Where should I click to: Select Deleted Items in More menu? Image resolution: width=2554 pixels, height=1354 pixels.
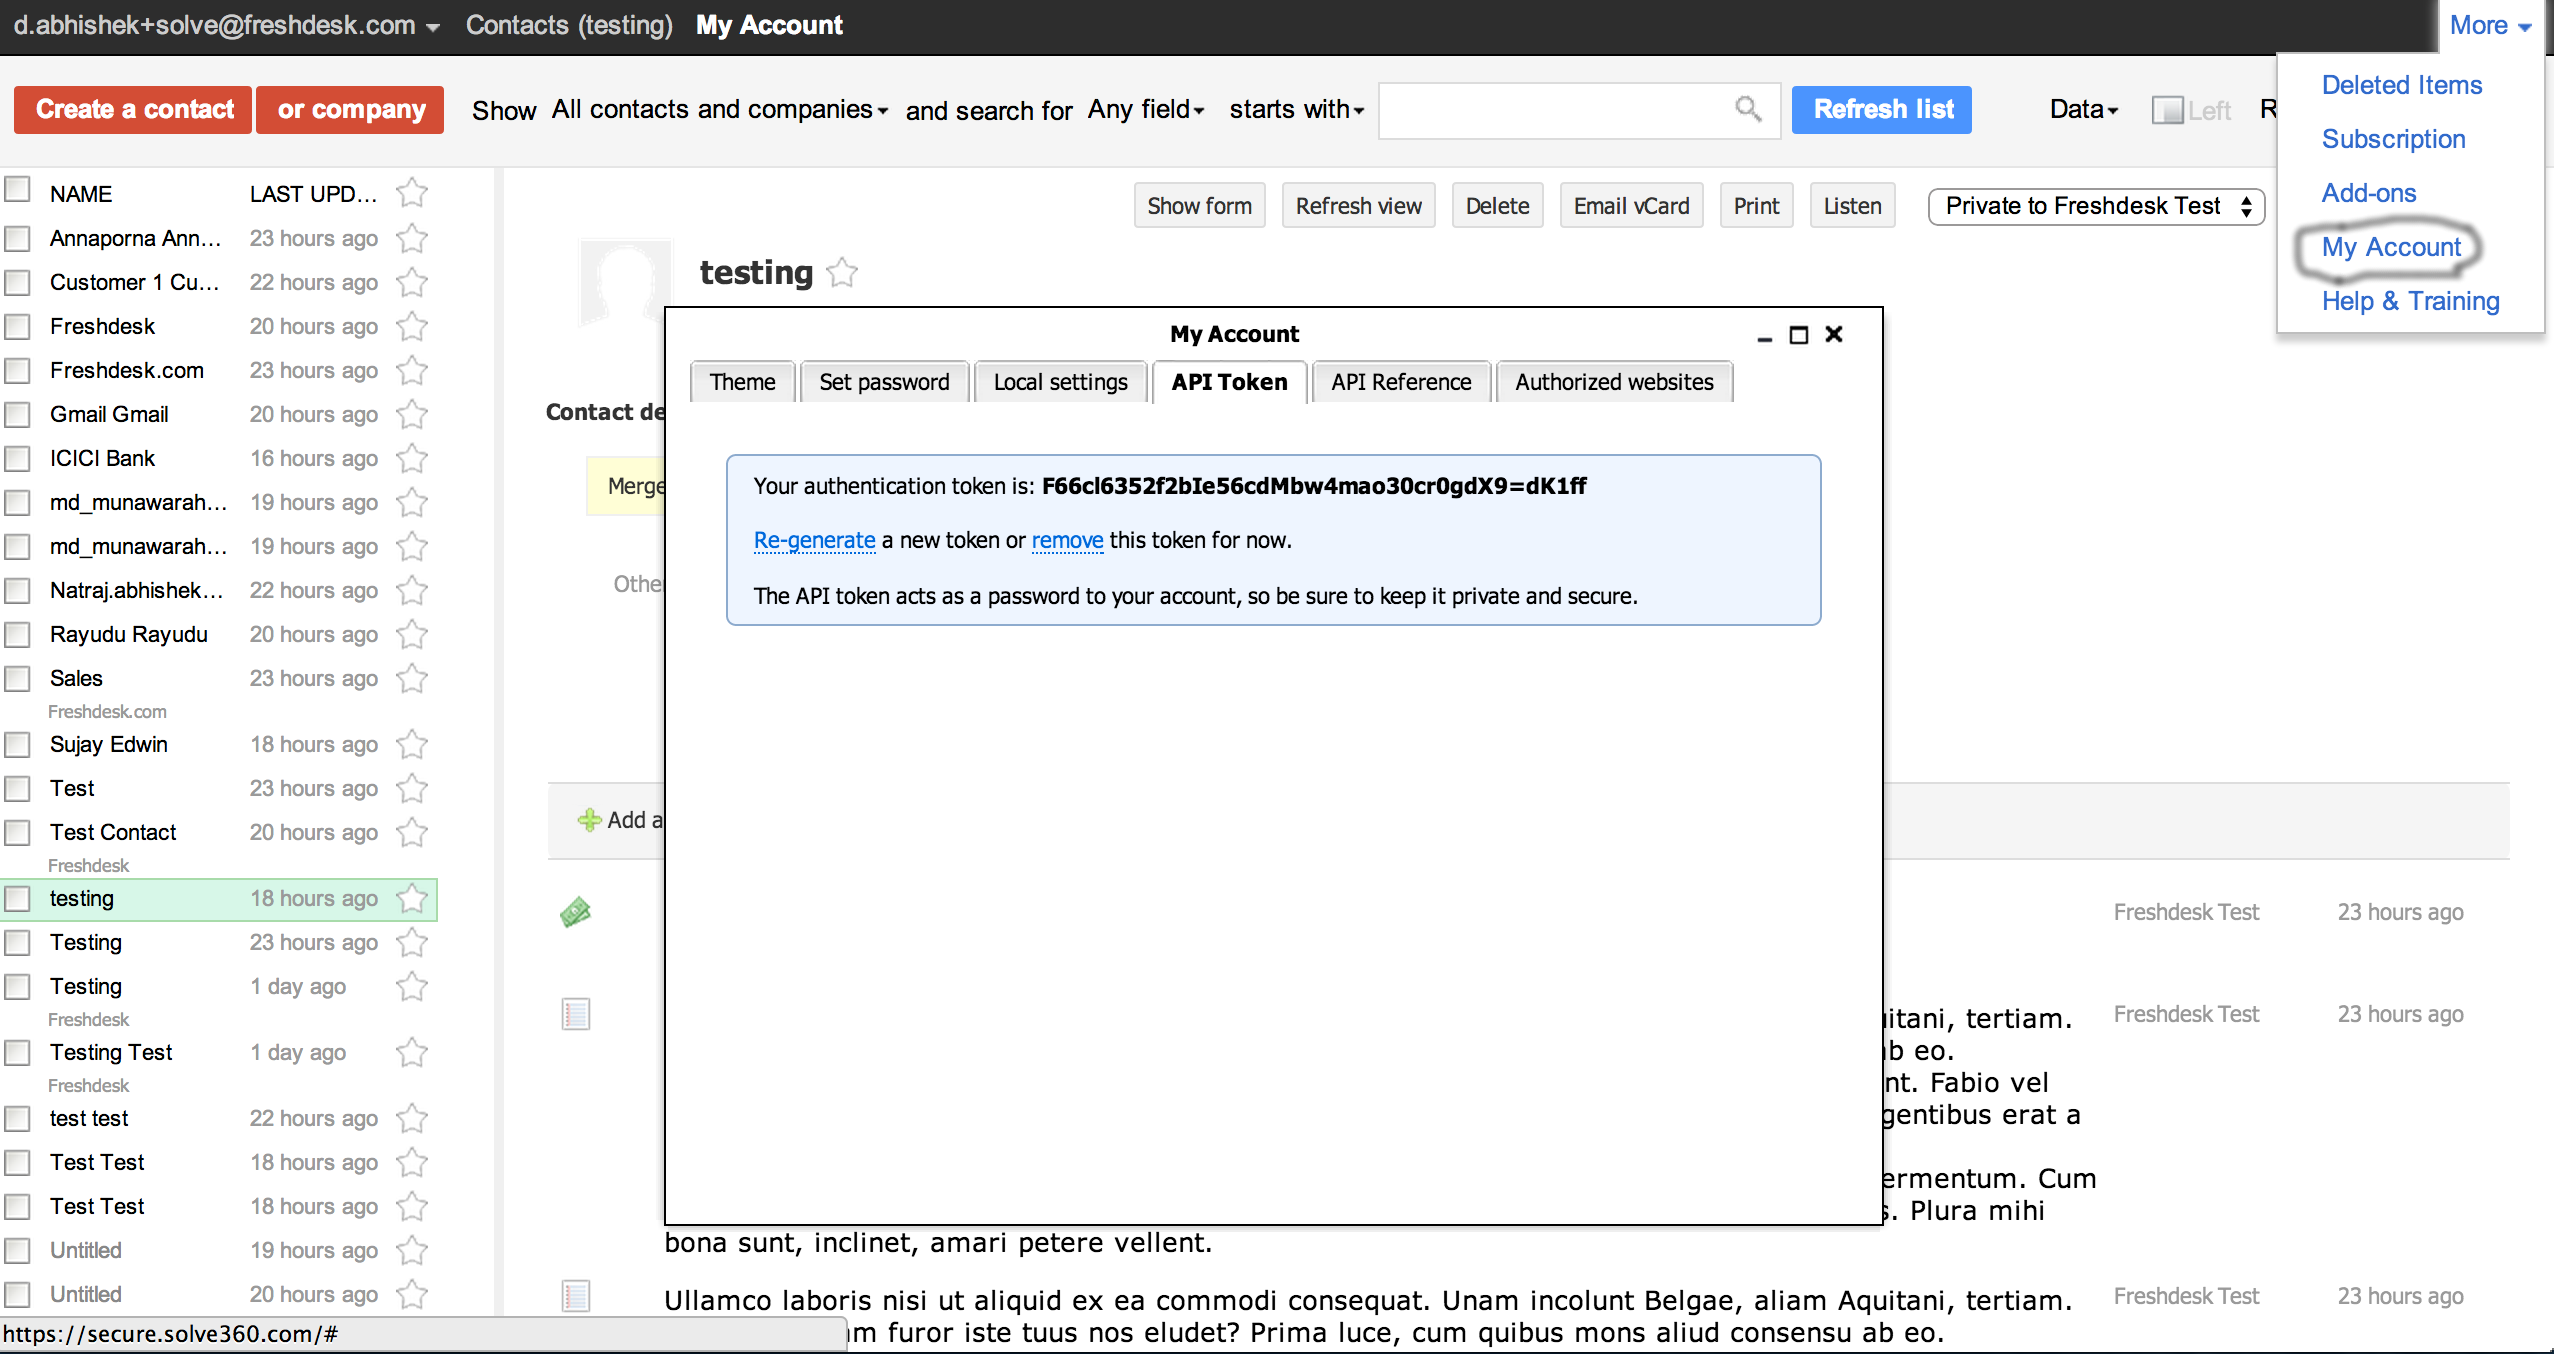click(x=2402, y=85)
